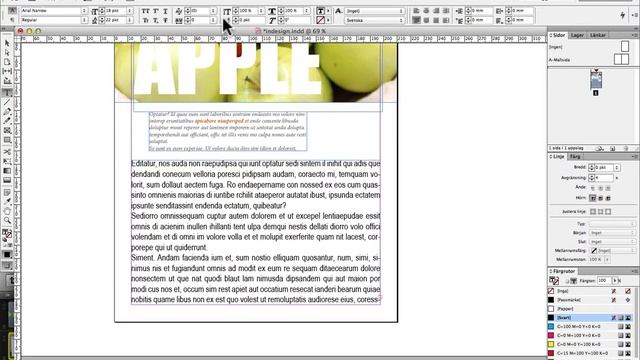Switch to the Lager tab
The width and height of the screenshot is (640, 360).
coord(577,35)
